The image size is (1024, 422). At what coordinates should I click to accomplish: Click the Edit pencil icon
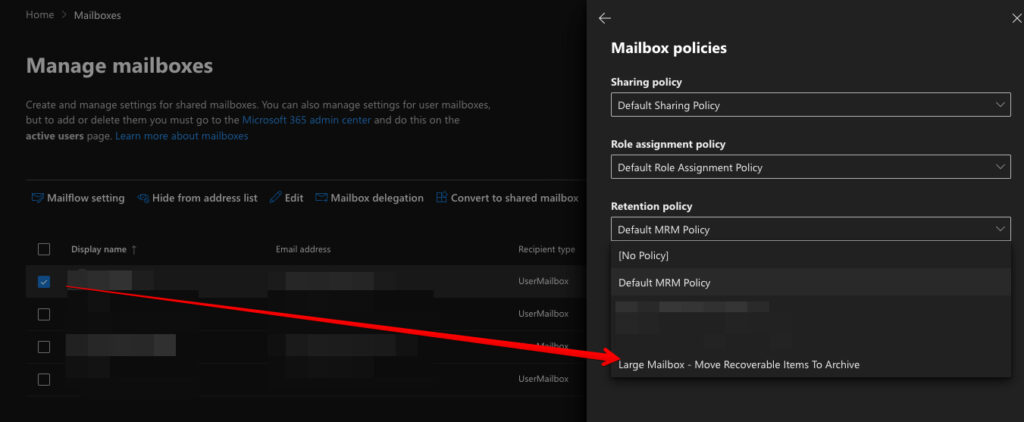276,198
